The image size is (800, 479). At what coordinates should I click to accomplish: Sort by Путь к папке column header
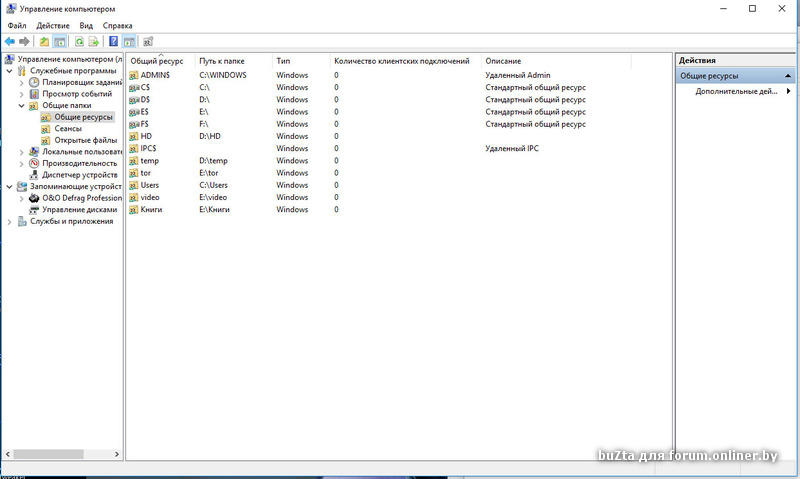click(234, 61)
